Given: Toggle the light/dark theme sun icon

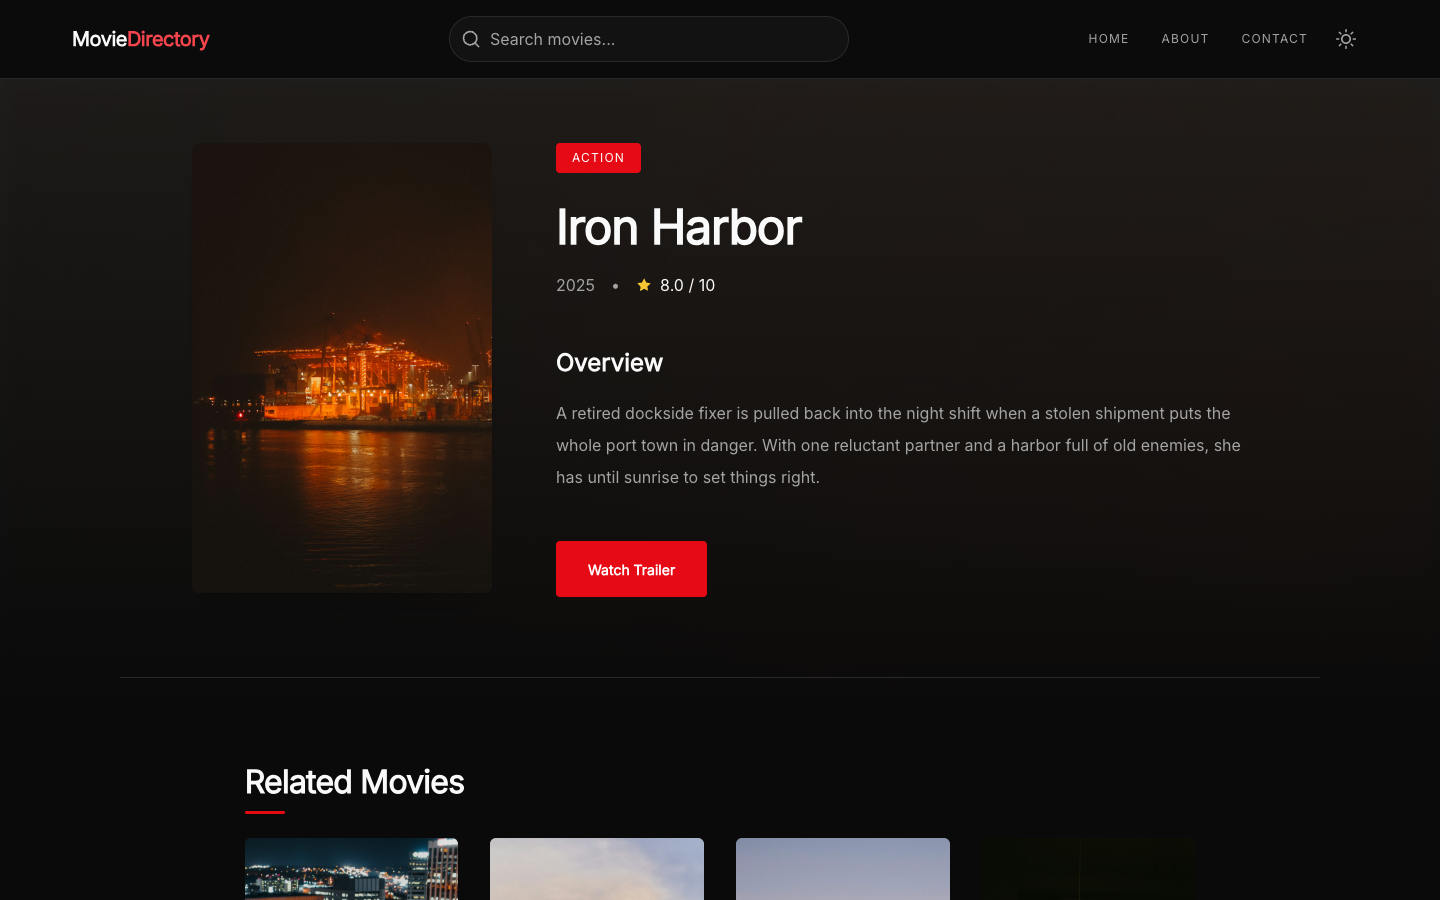Looking at the screenshot, I should (1346, 39).
